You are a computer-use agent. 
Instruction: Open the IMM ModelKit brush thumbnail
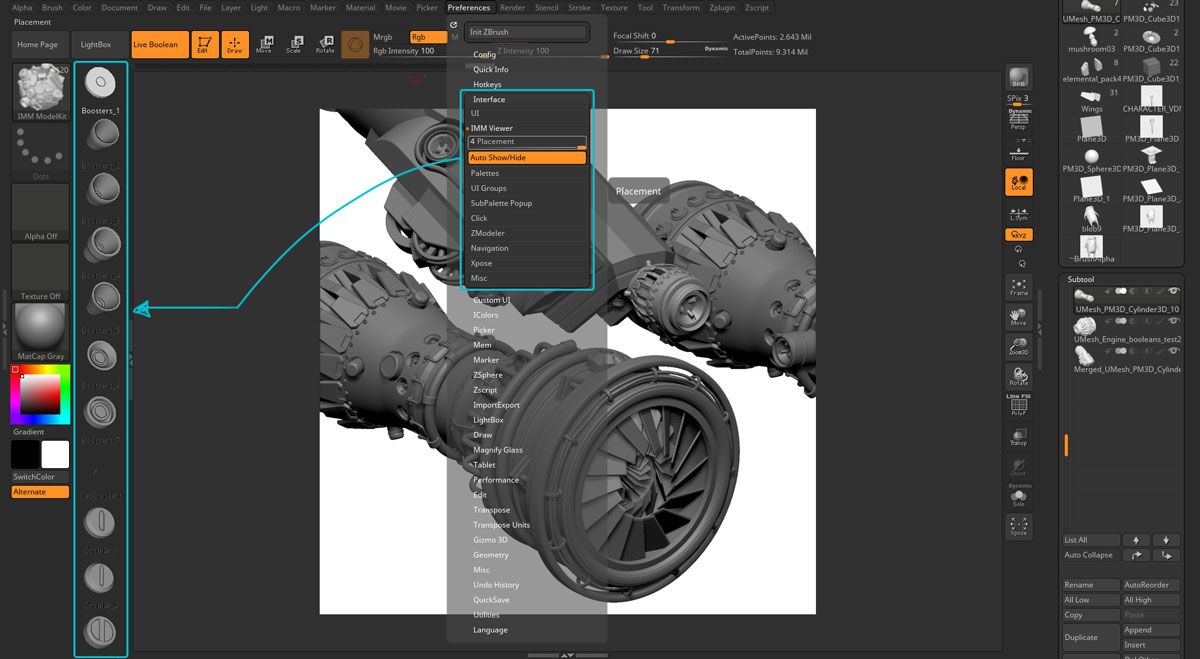coord(41,92)
